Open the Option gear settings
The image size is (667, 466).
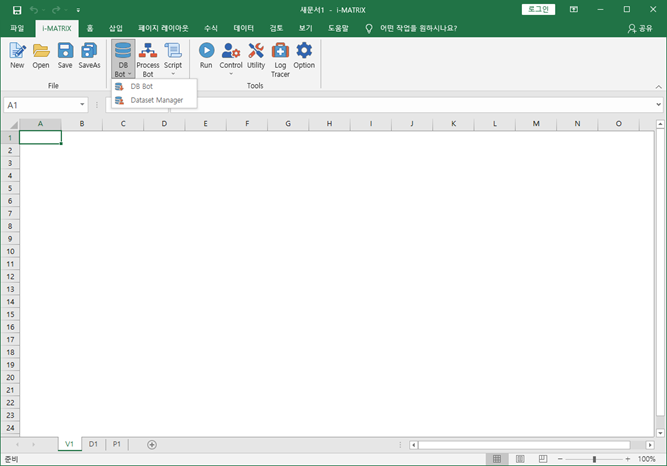click(304, 55)
